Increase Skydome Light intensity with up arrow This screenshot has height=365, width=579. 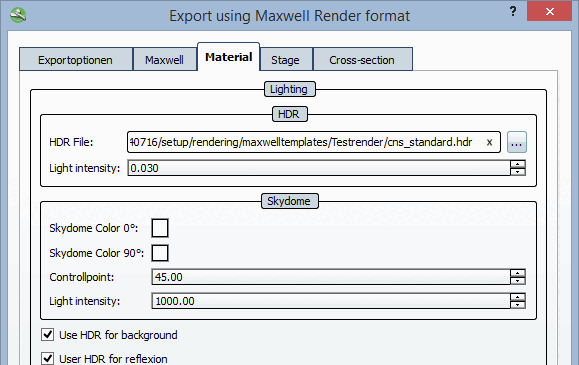click(x=518, y=297)
